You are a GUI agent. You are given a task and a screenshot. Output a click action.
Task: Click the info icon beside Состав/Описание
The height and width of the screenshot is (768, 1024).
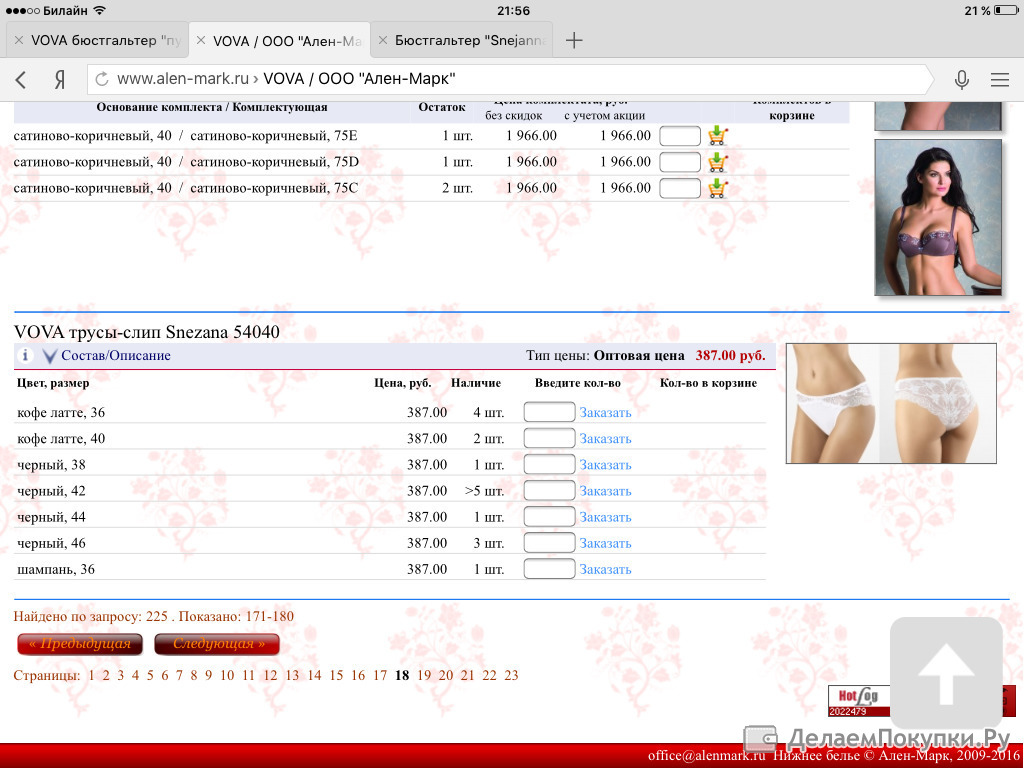[x=25, y=355]
